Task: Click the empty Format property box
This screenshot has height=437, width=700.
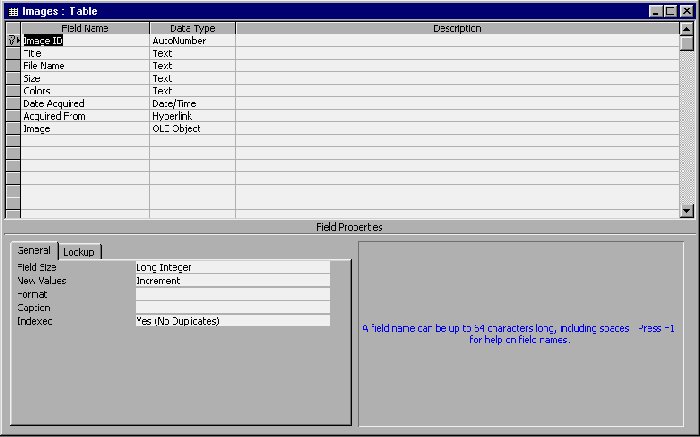Action: (x=232, y=295)
